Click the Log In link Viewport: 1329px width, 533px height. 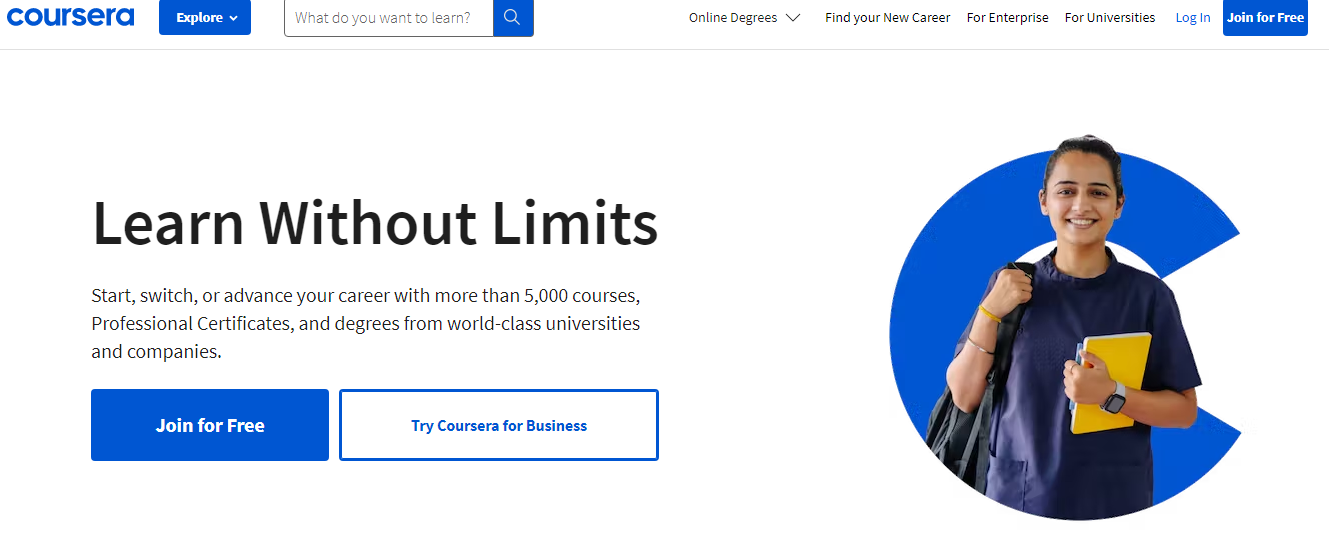click(x=1193, y=18)
